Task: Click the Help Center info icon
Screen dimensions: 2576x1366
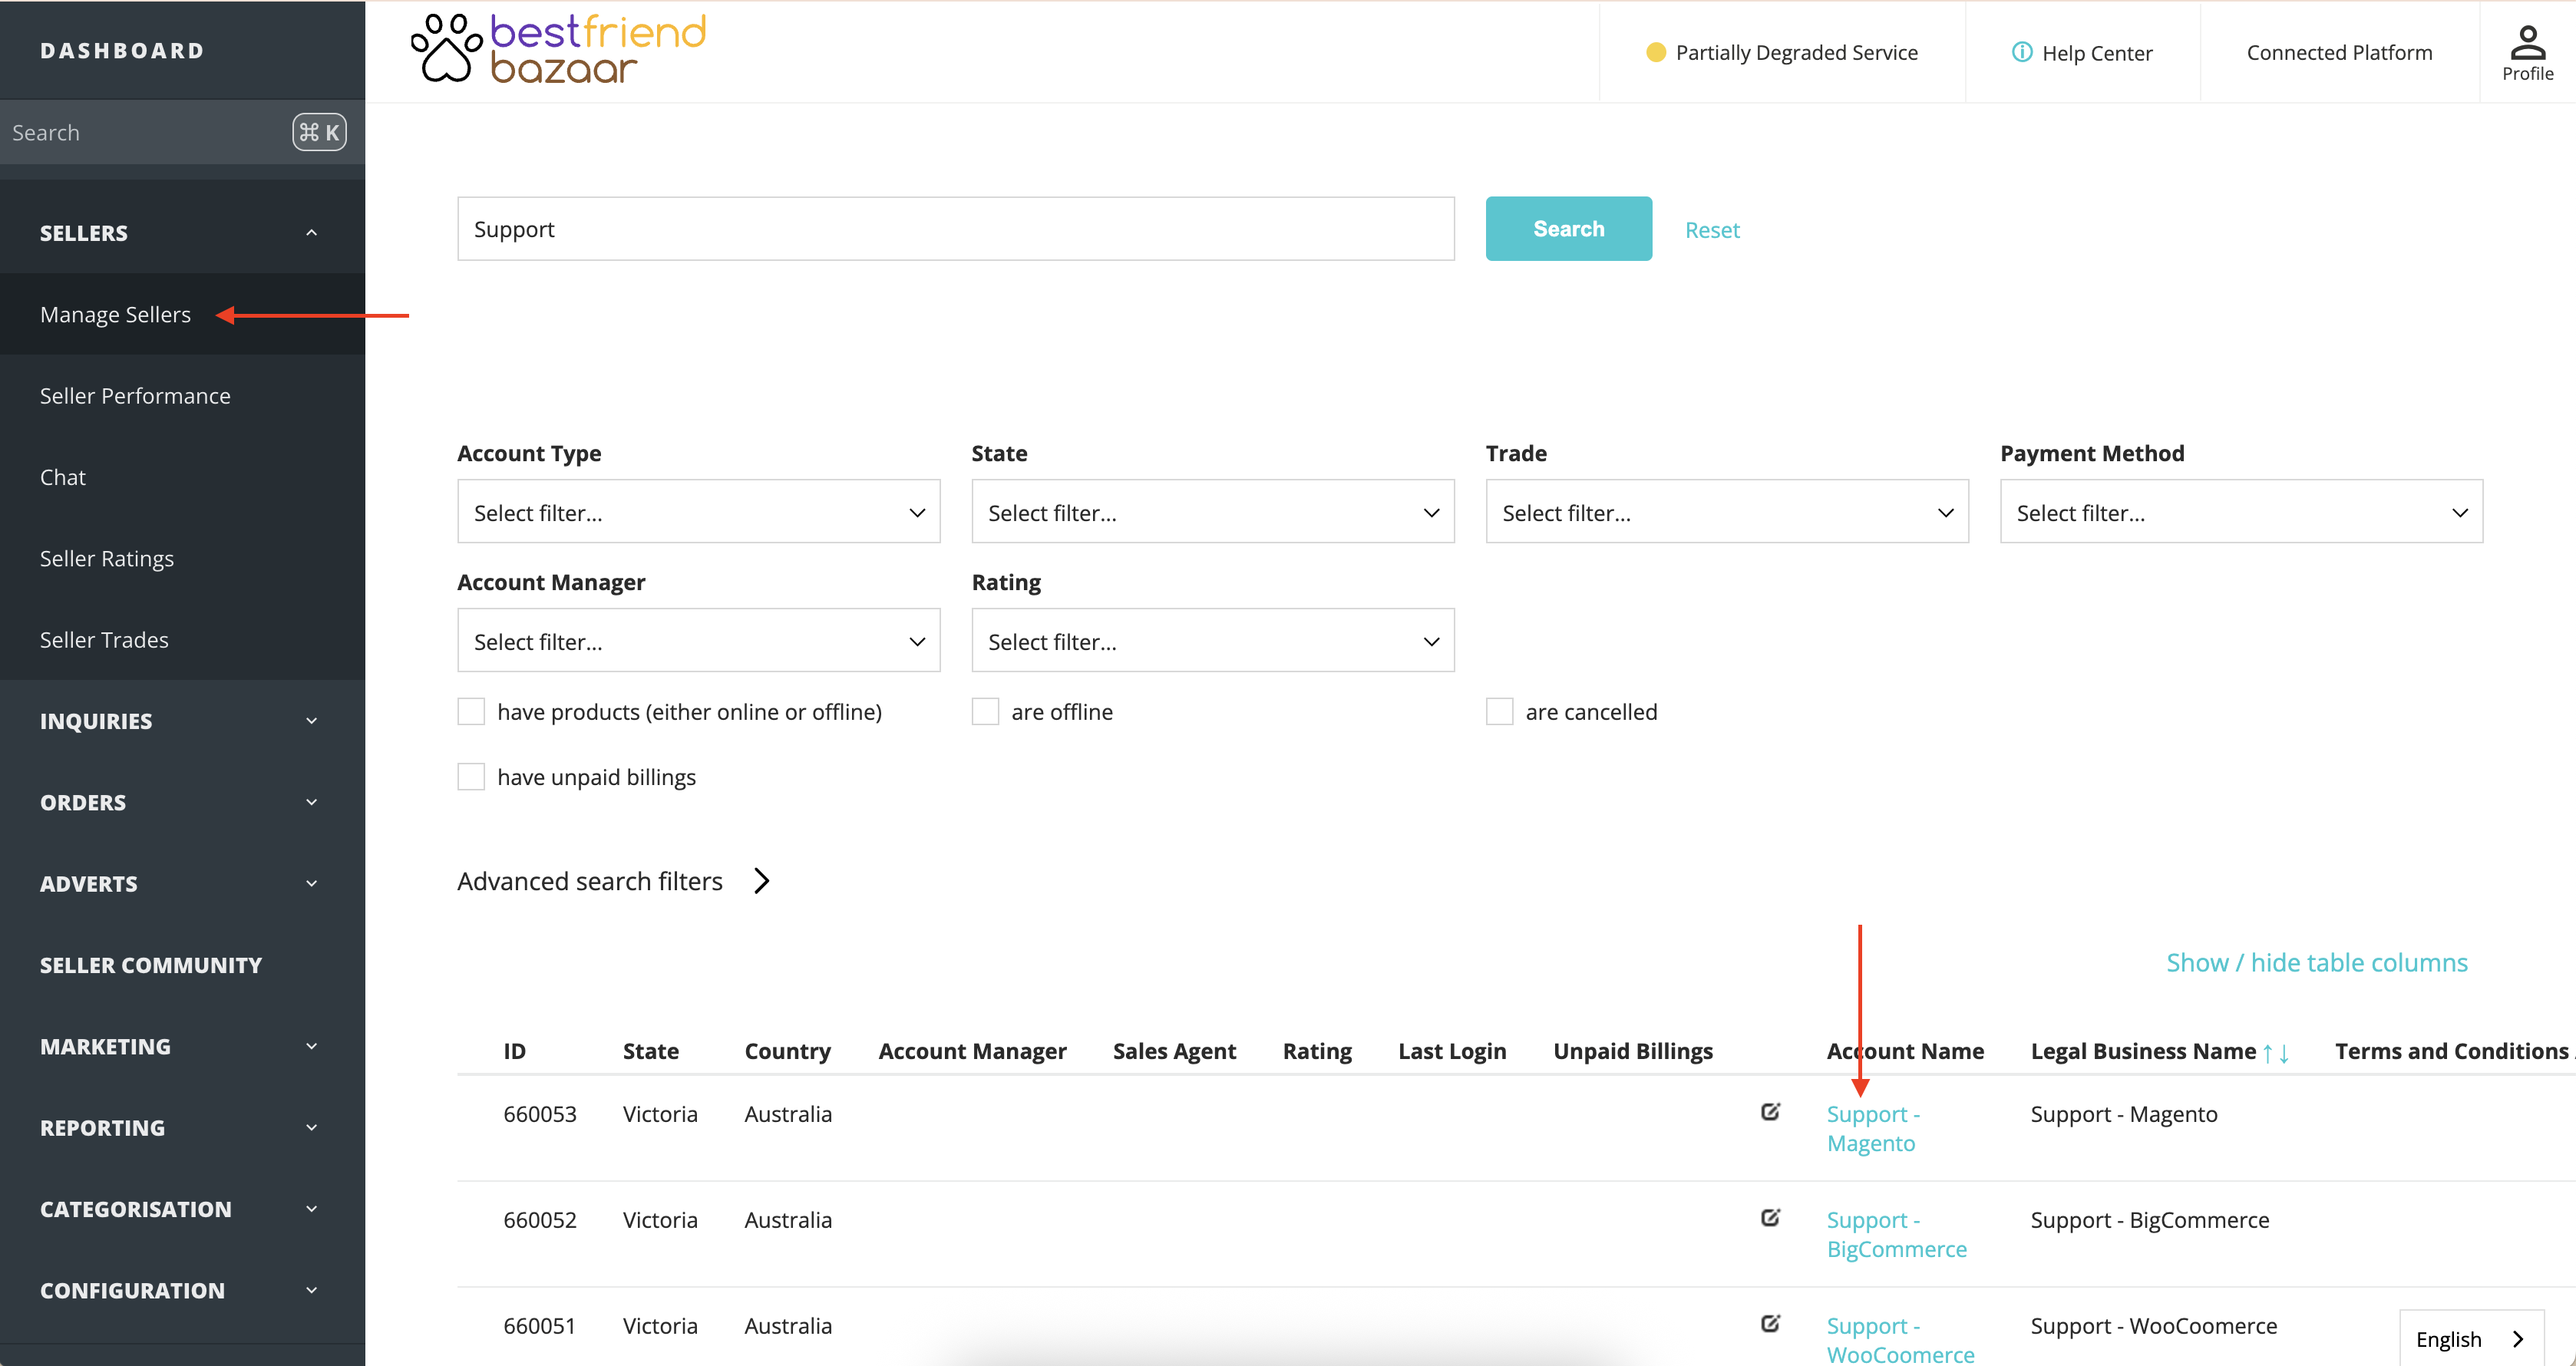Action: pos(2021,52)
